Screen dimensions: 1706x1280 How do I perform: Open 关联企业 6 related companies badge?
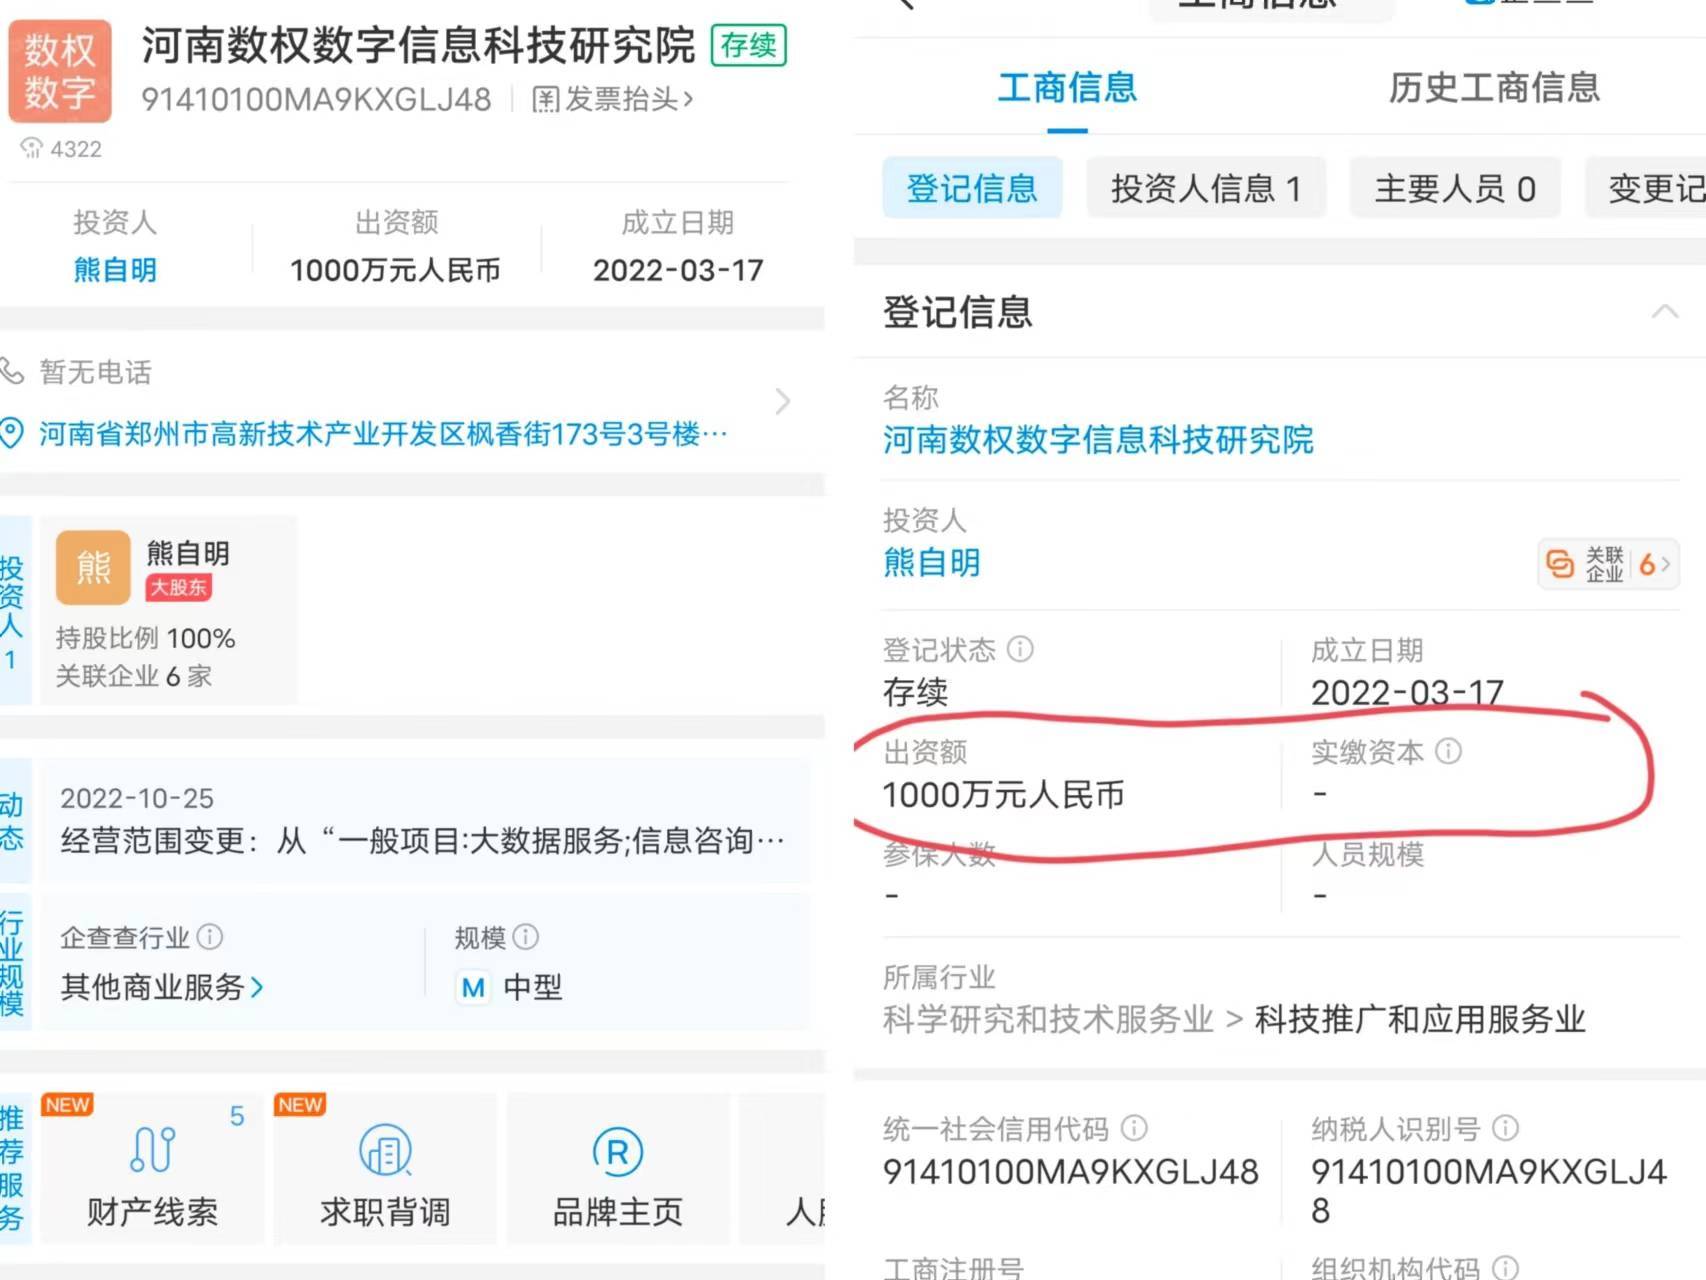(x=1607, y=564)
